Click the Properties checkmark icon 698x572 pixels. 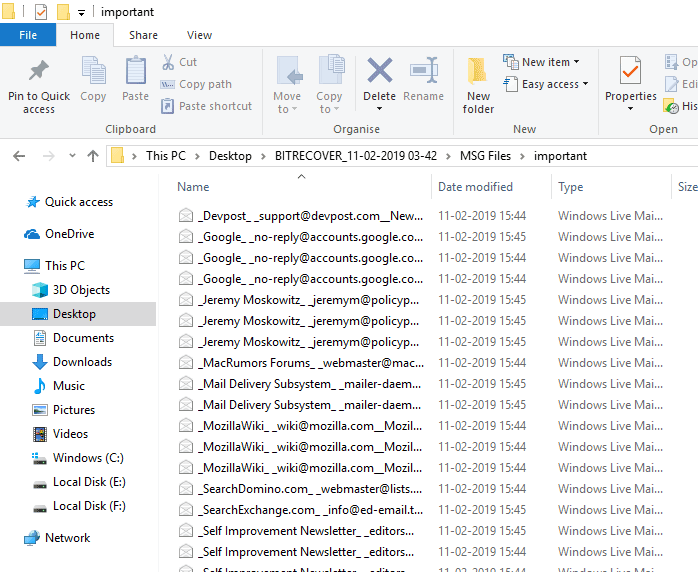point(630,70)
